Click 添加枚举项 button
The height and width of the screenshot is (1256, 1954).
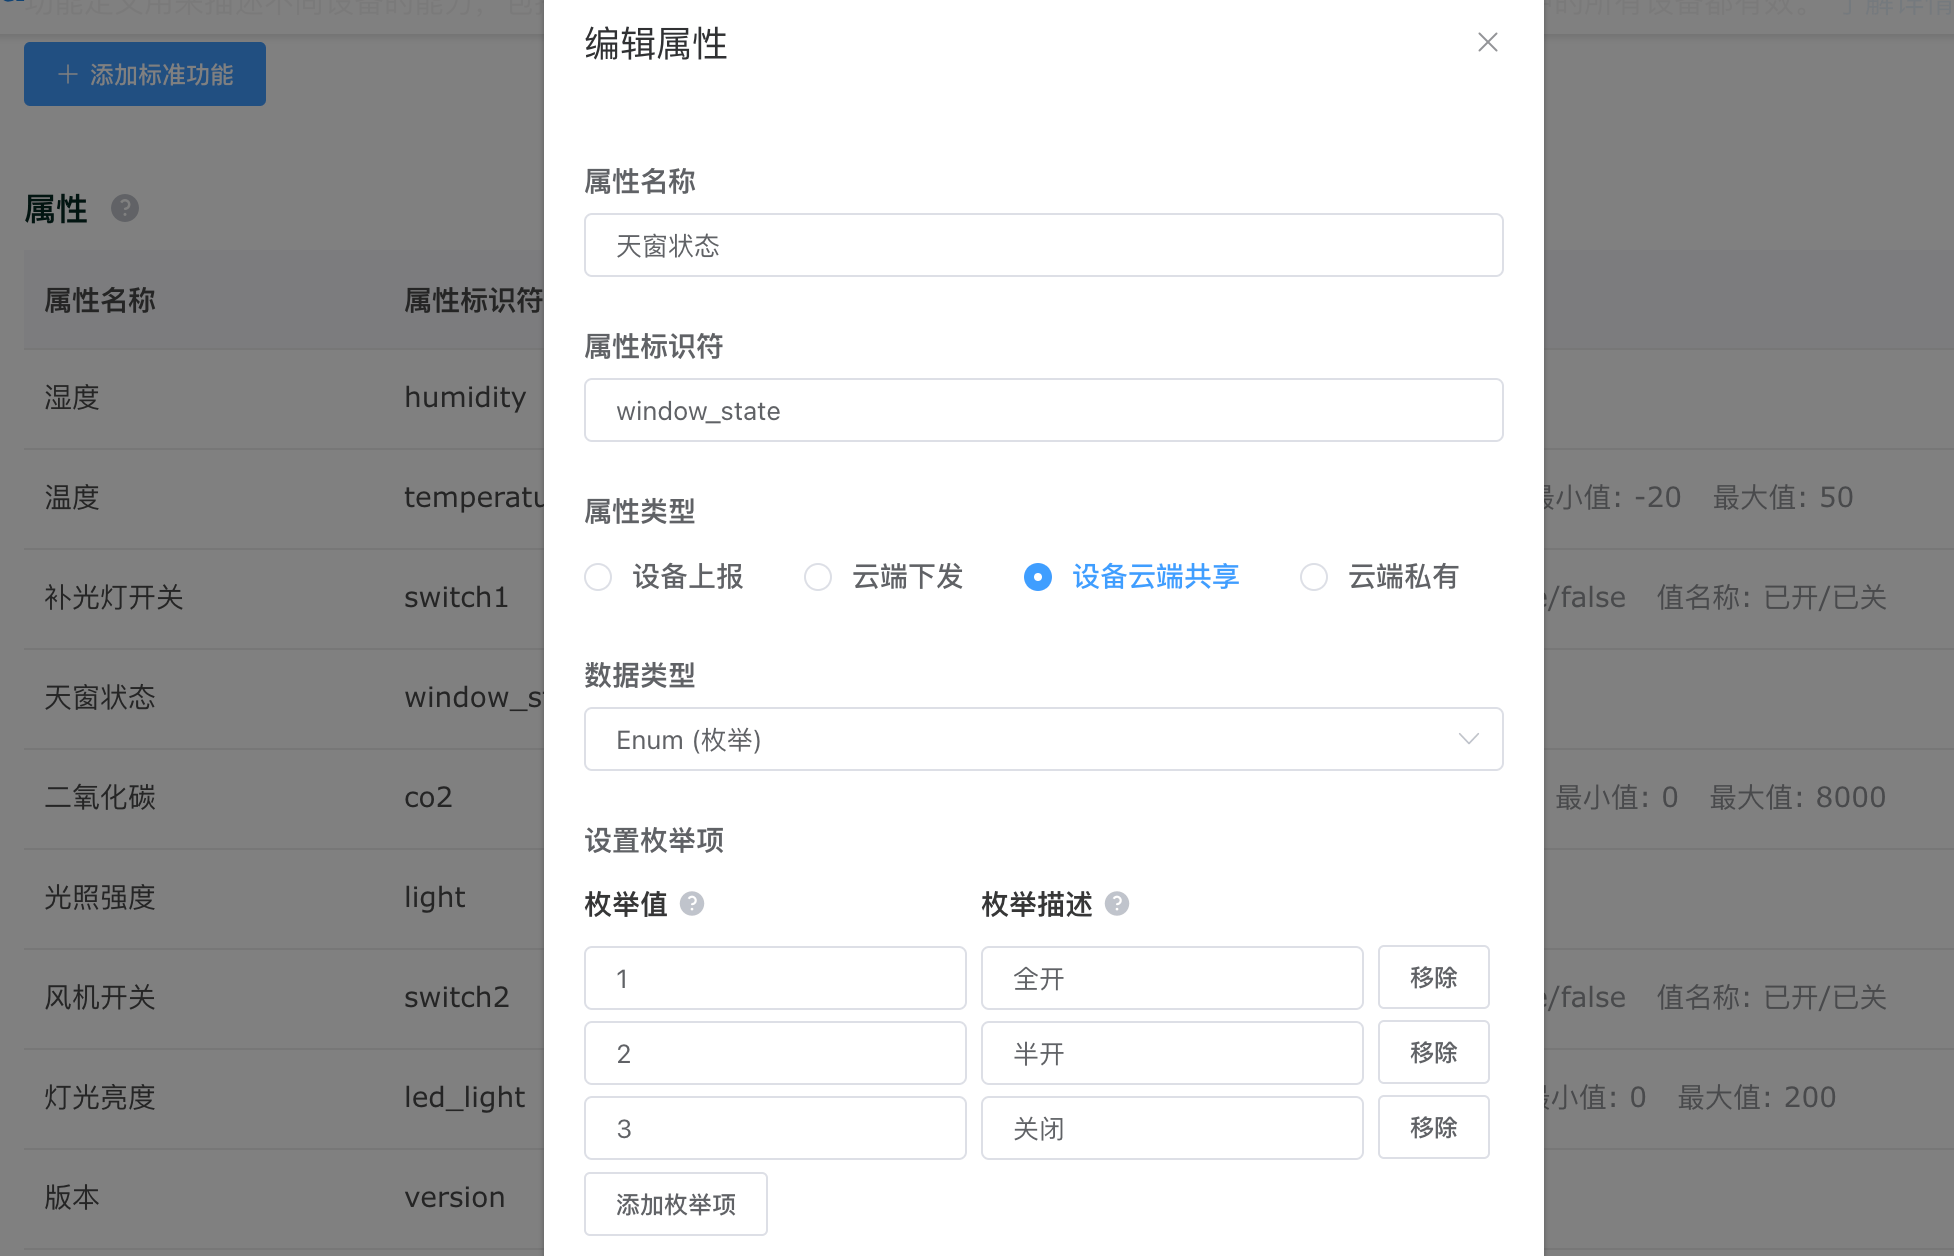point(676,1204)
